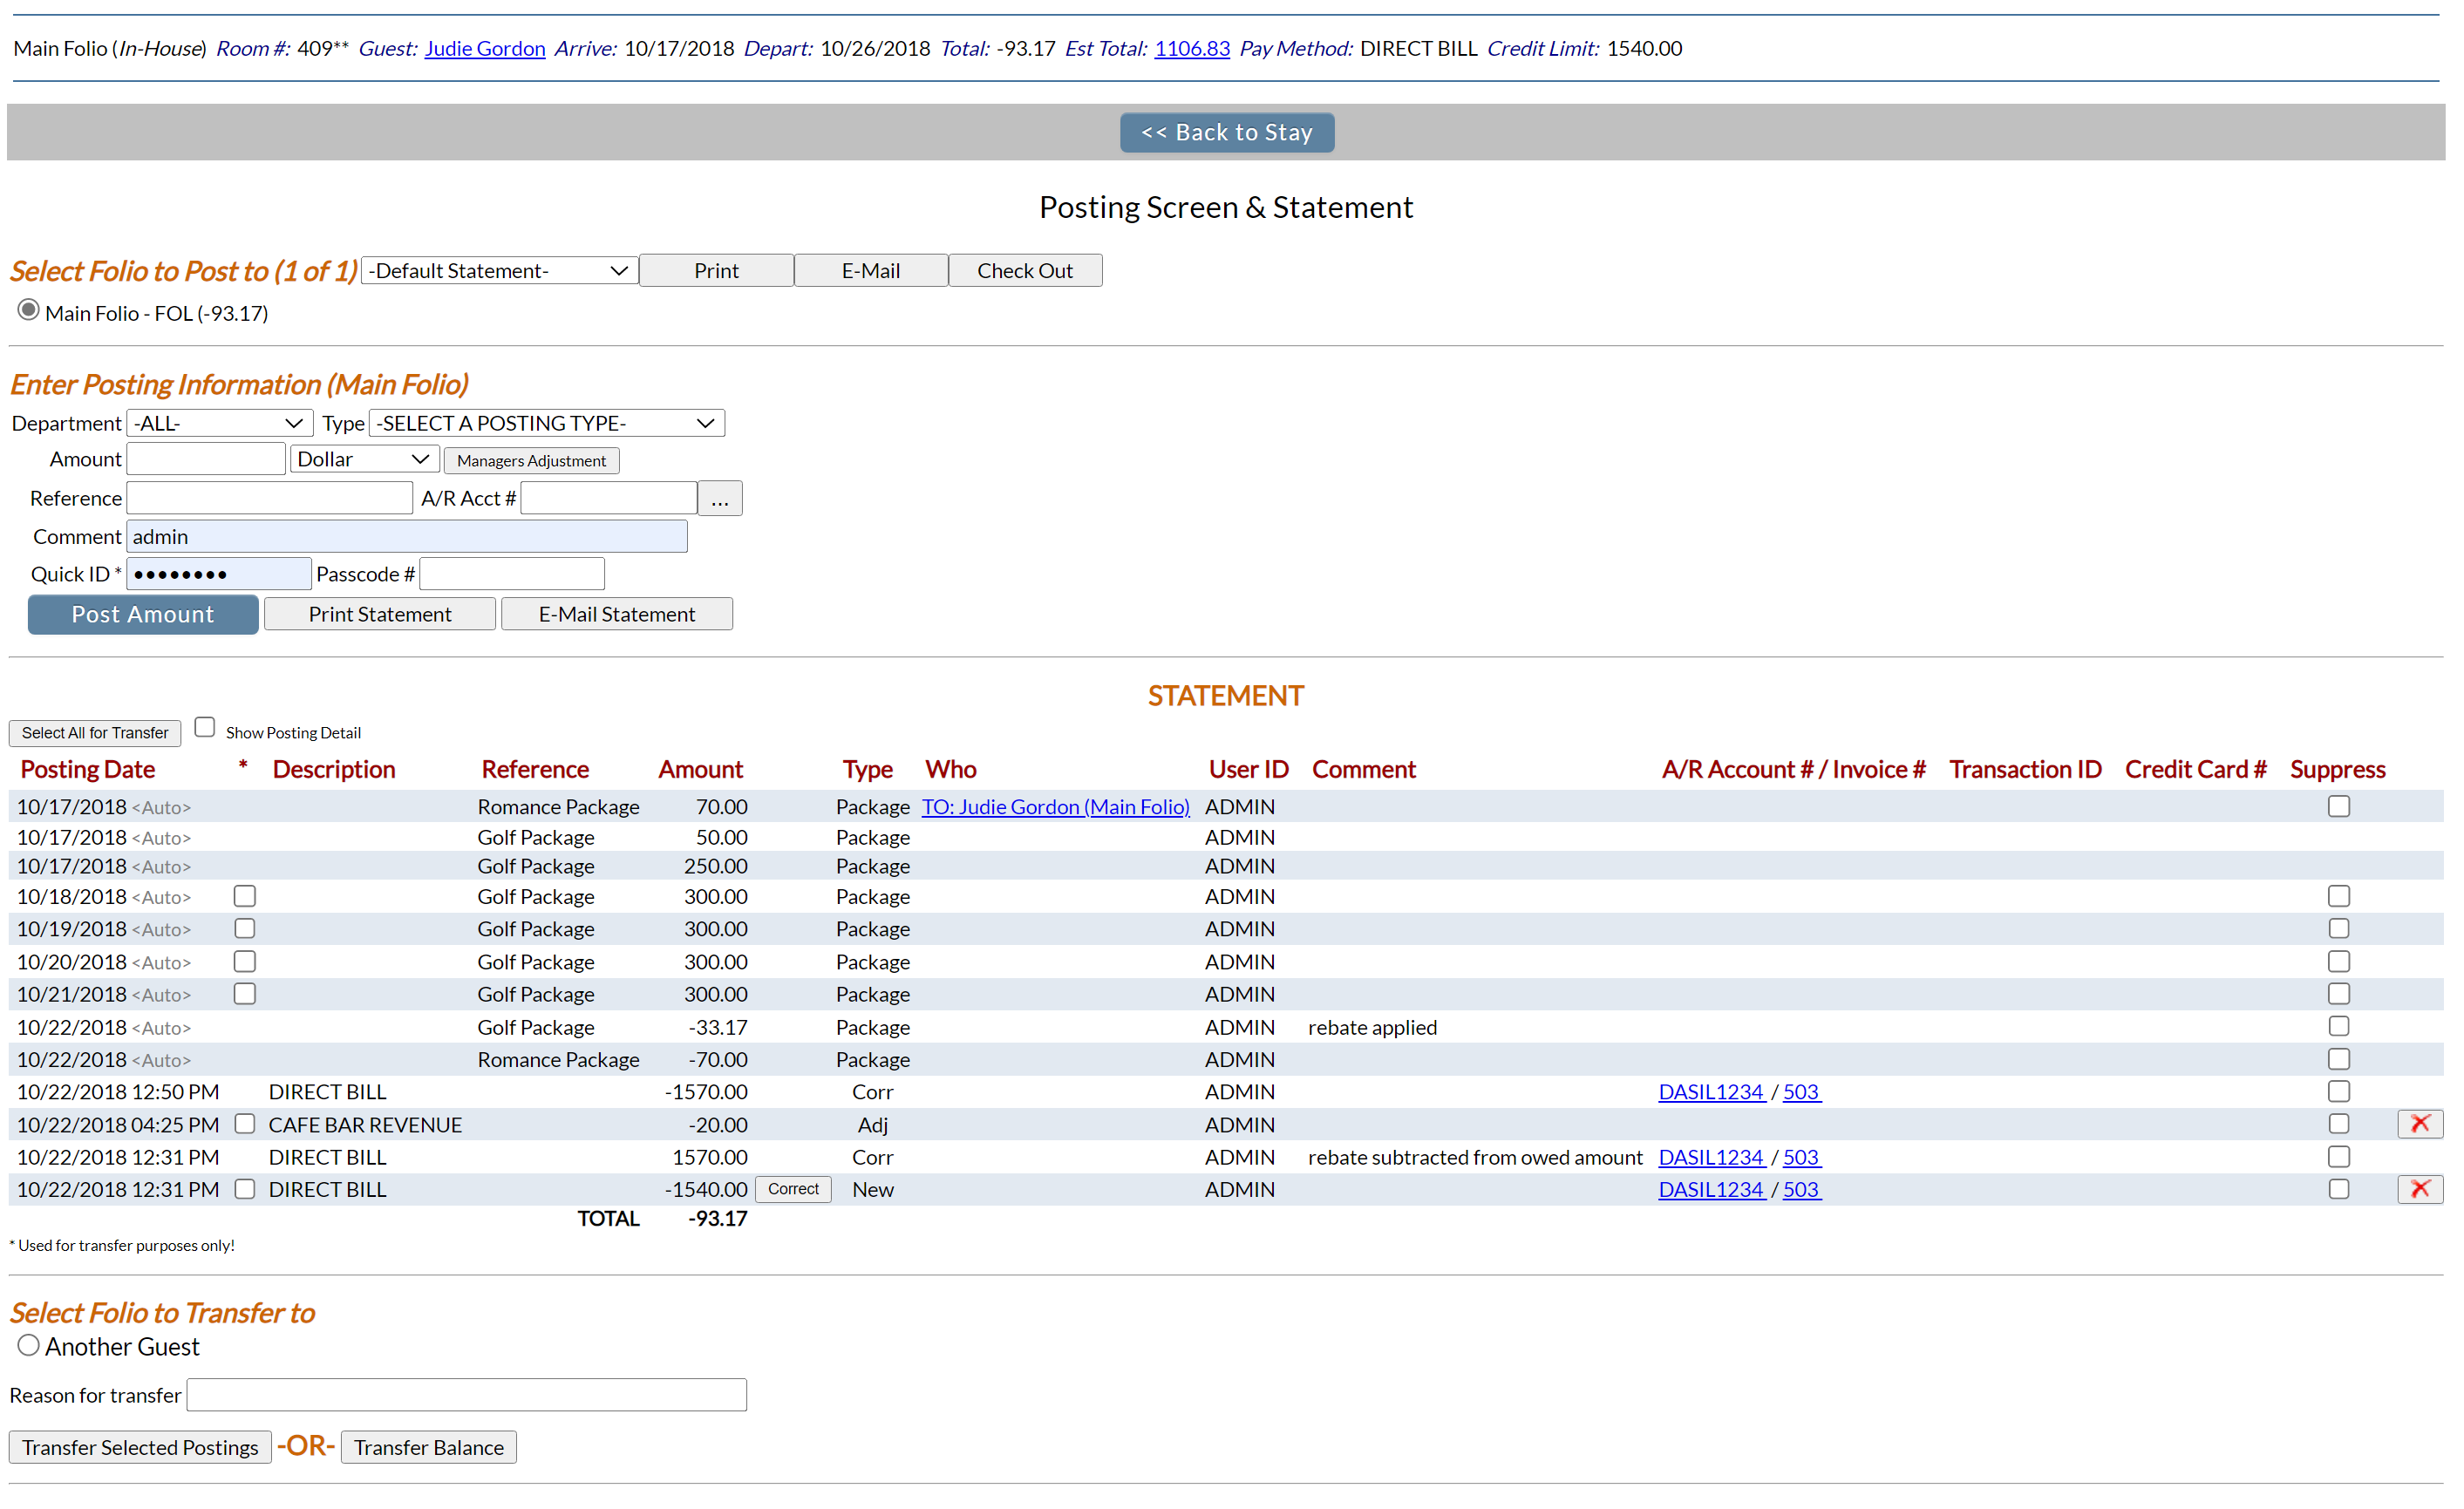Toggle Suppress for -1570.00 DIRECT BILL row
Viewport: 2464px width, 1509px height.
[2338, 1091]
